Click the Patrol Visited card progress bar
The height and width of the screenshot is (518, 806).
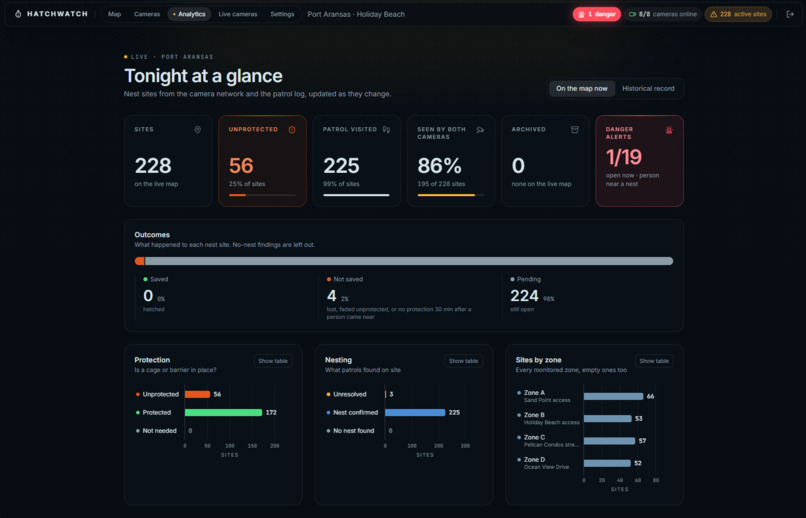tap(356, 195)
